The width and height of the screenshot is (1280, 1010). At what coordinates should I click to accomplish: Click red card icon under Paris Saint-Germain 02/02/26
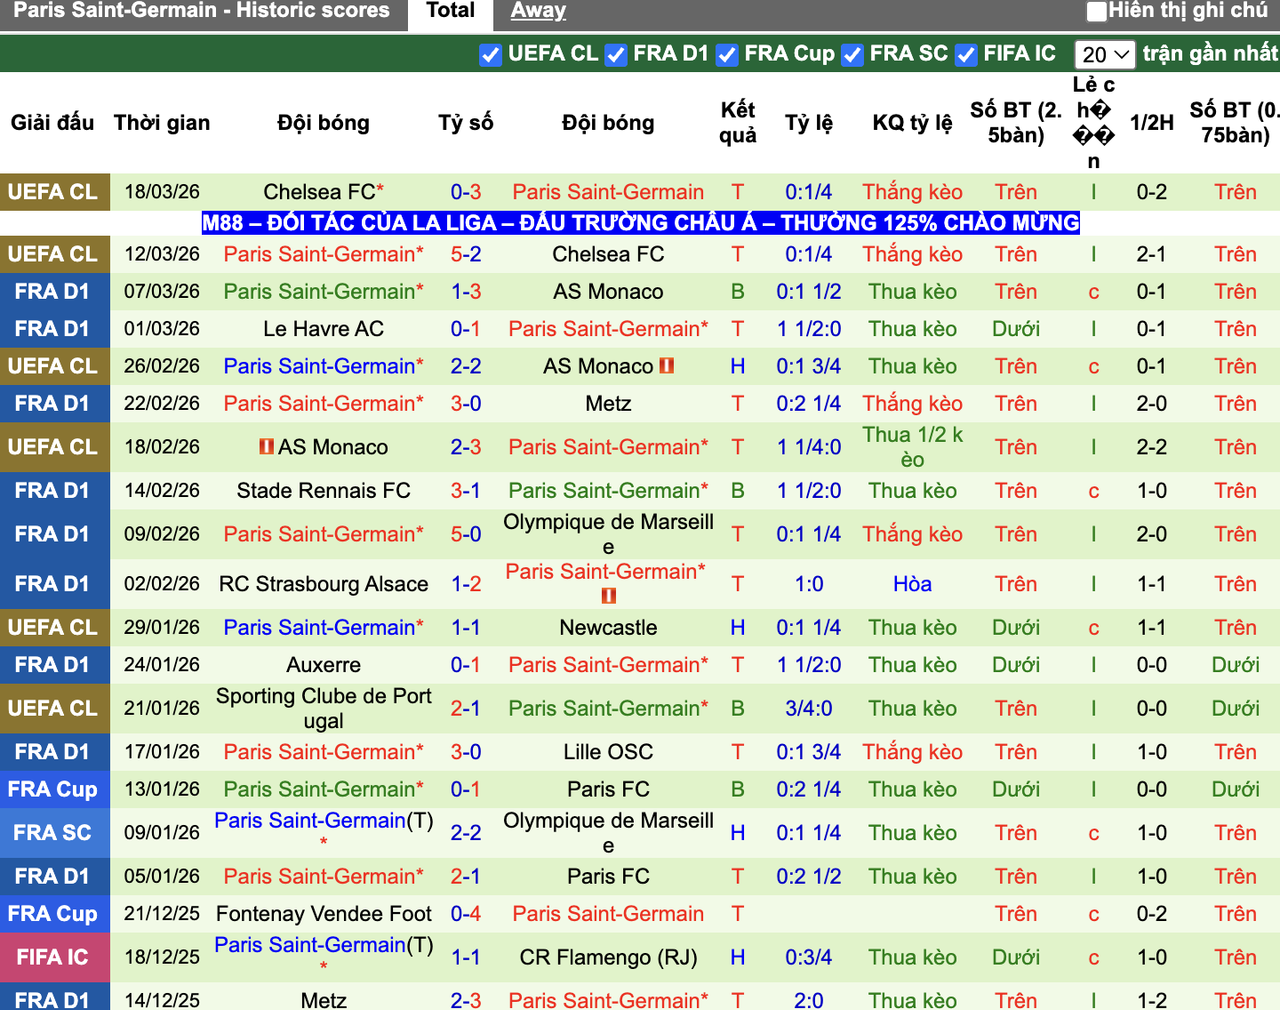(x=608, y=596)
